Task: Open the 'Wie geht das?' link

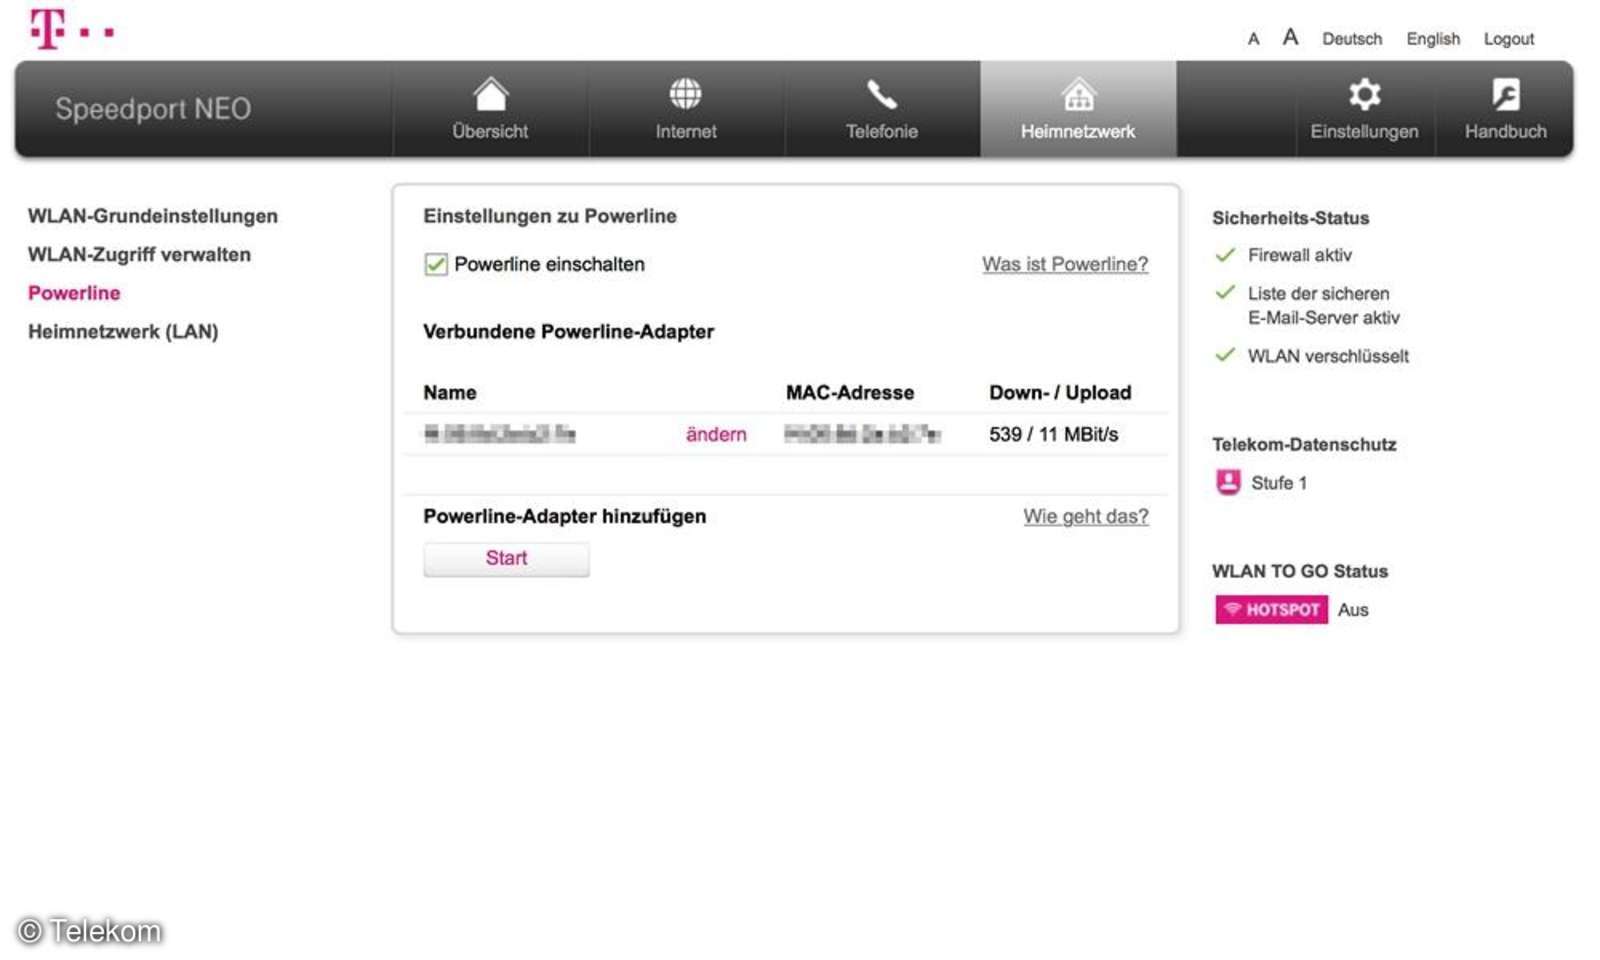Action: point(1085,516)
